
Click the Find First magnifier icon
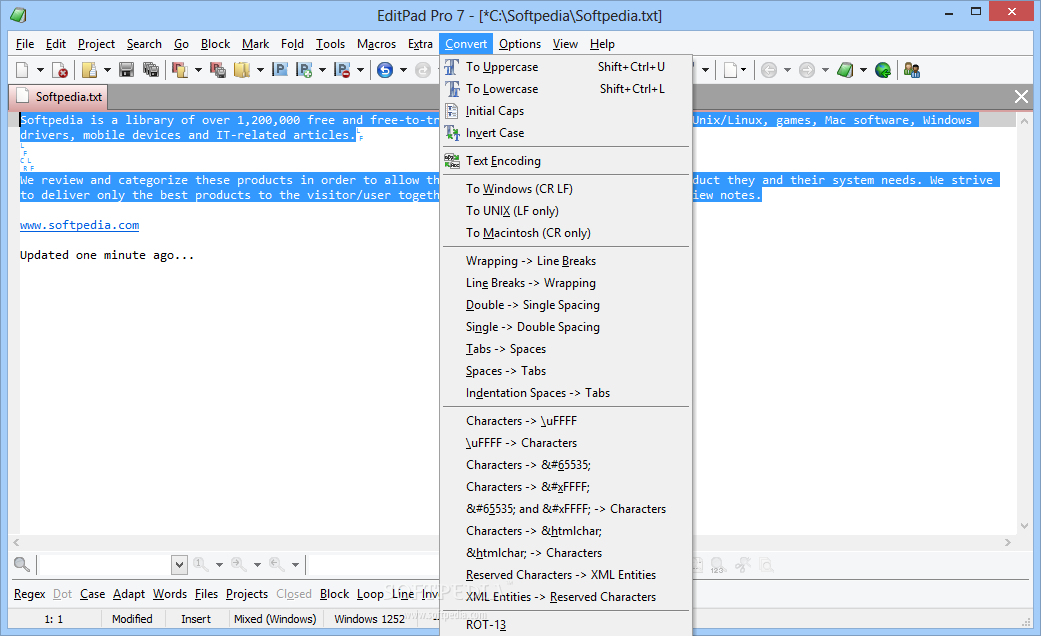(200, 564)
